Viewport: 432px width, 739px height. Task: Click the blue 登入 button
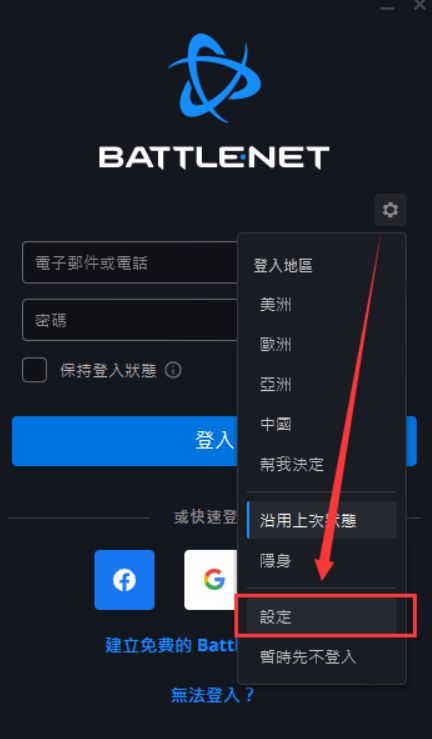pyautogui.click(x=214, y=441)
